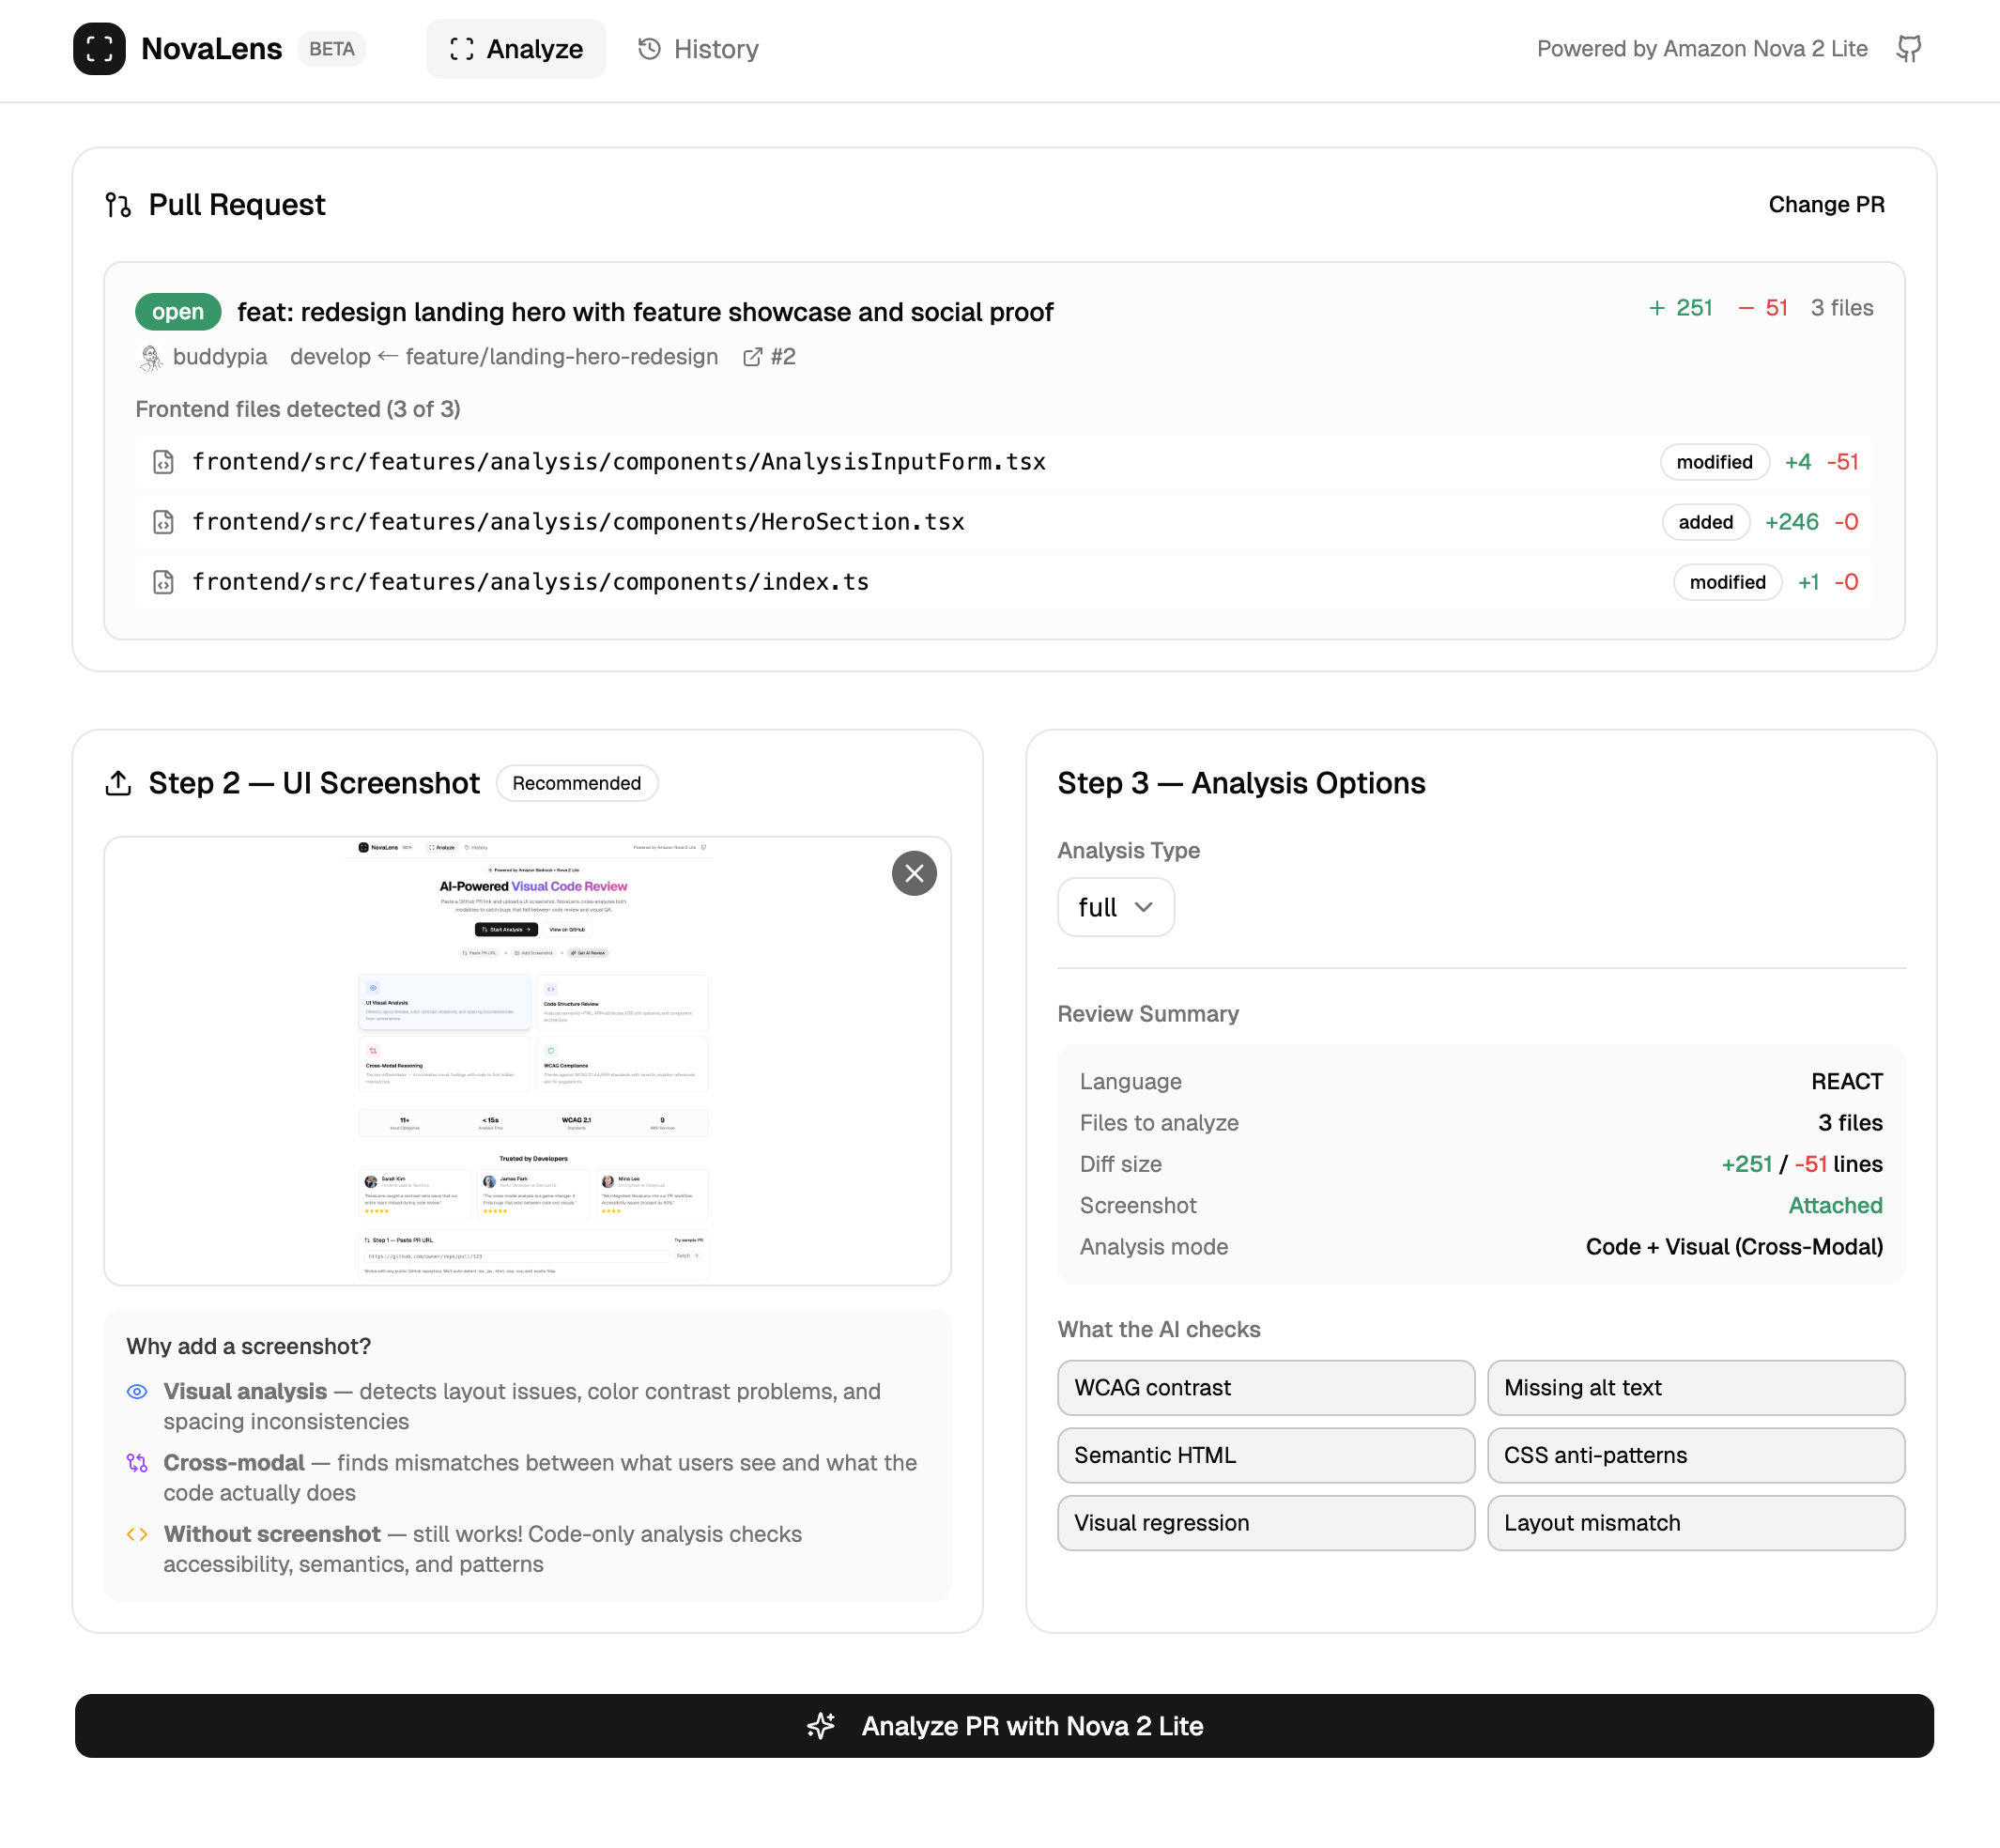The width and height of the screenshot is (2000, 1848).
Task: Remove the uploaded screenshot with X button
Action: tap(913, 873)
